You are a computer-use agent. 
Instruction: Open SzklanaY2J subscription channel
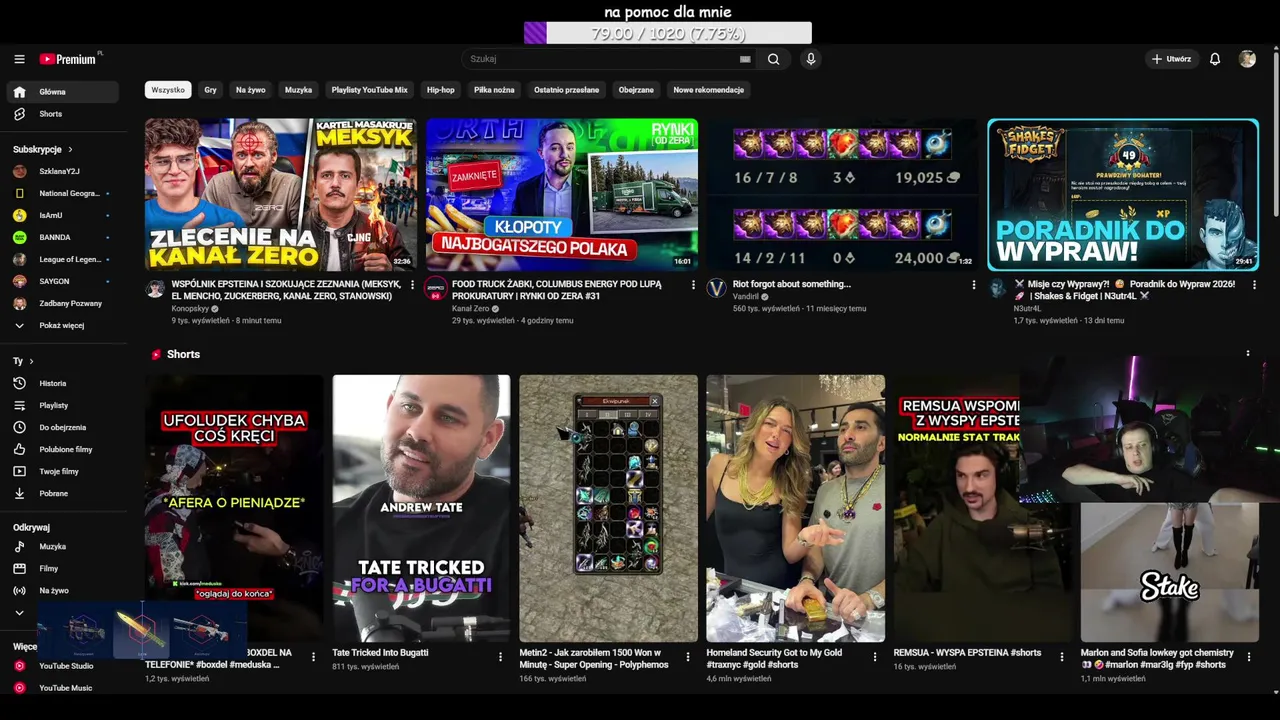(x=62, y=171)
